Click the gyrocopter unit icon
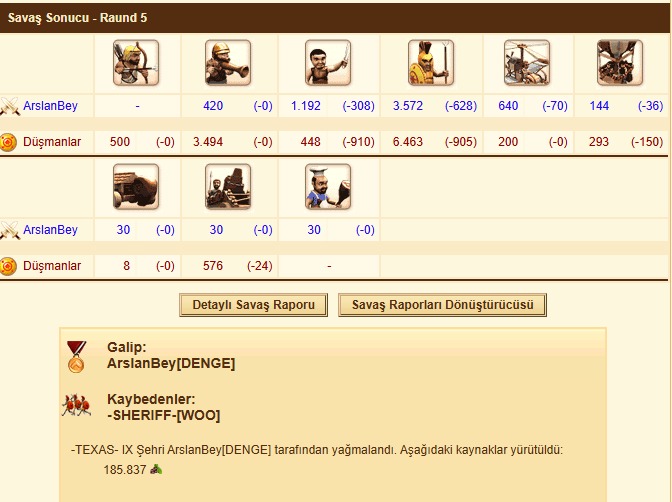Image resolution: width=672 pixels, height=502 pixels. click(527, 63)
